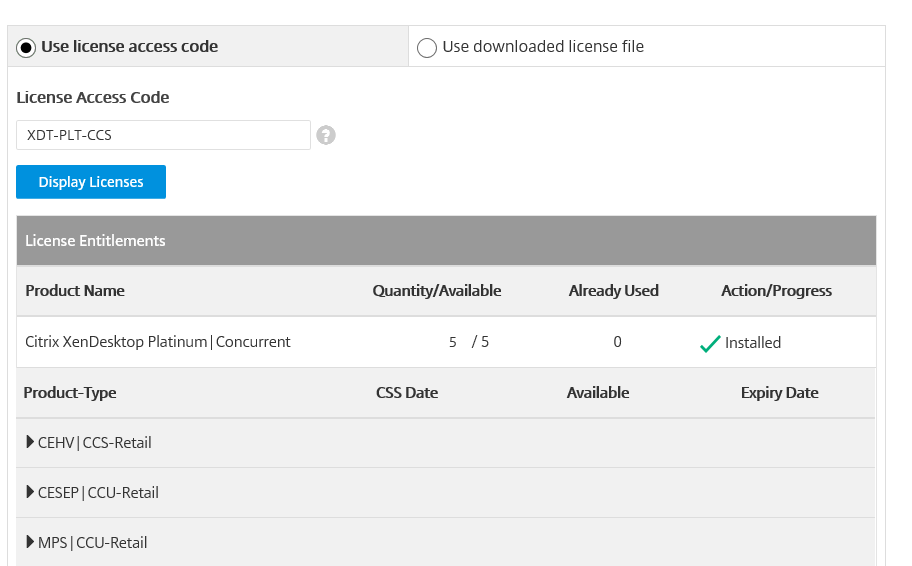
Task: Select Use license access code option
Action: click(x=26, y=47)
